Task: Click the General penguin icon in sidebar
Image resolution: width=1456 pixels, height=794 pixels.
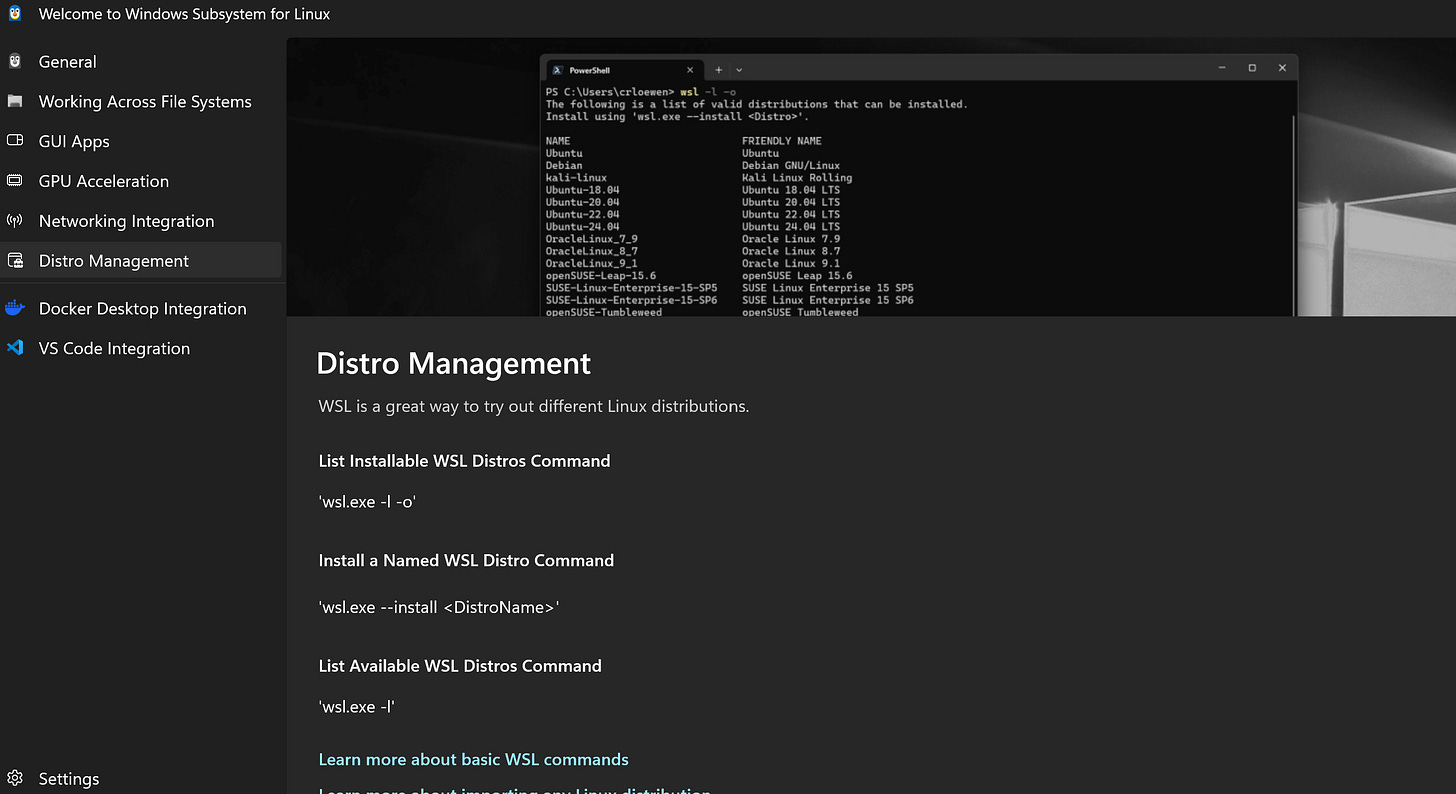Action: 15,61
